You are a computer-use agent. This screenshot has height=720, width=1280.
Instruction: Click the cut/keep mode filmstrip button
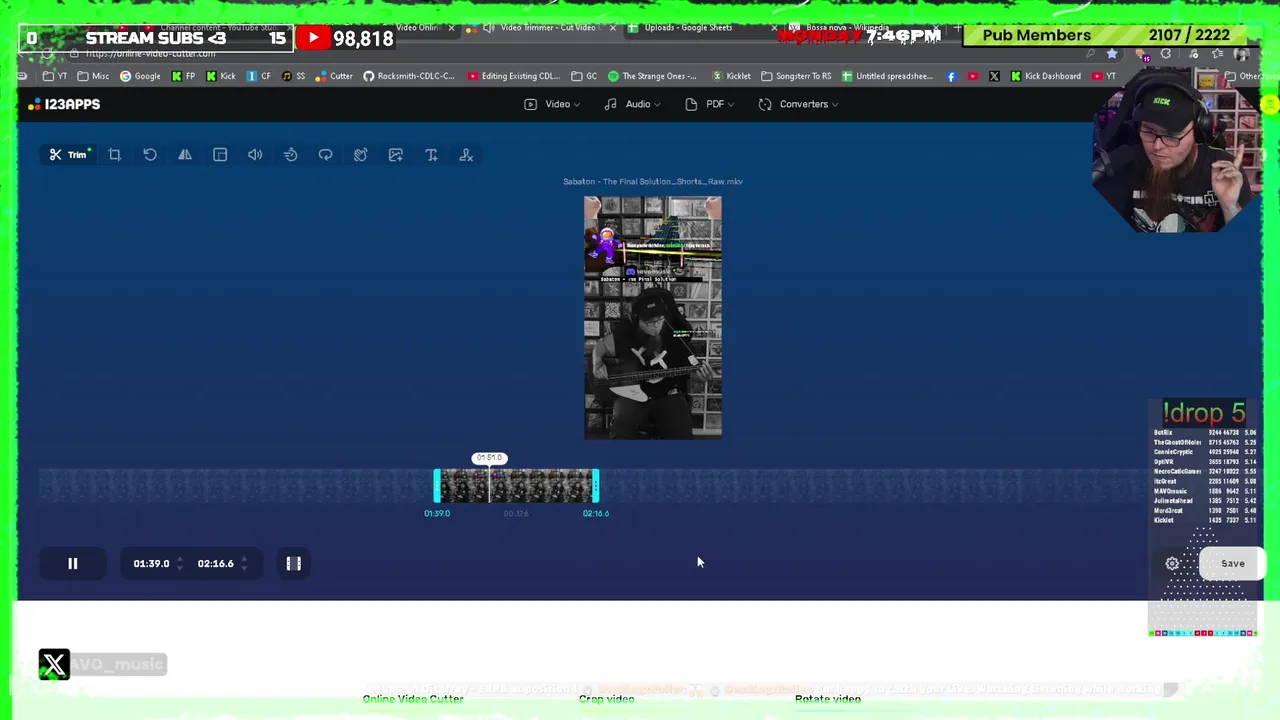(x=294, y=564)
